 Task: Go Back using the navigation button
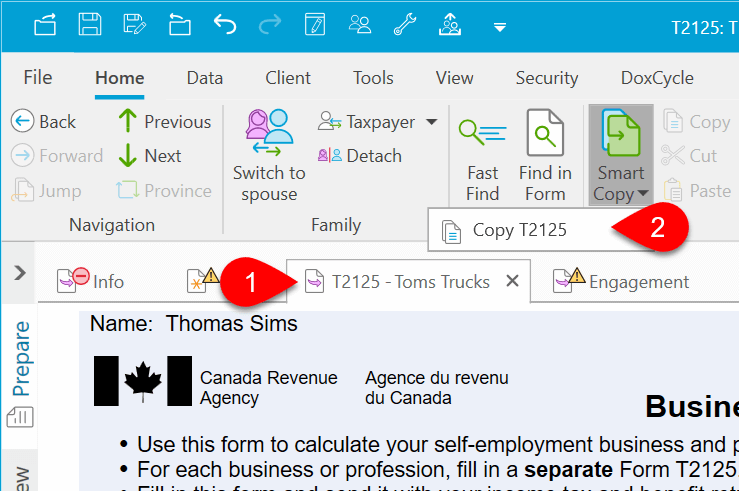point(43,122)
